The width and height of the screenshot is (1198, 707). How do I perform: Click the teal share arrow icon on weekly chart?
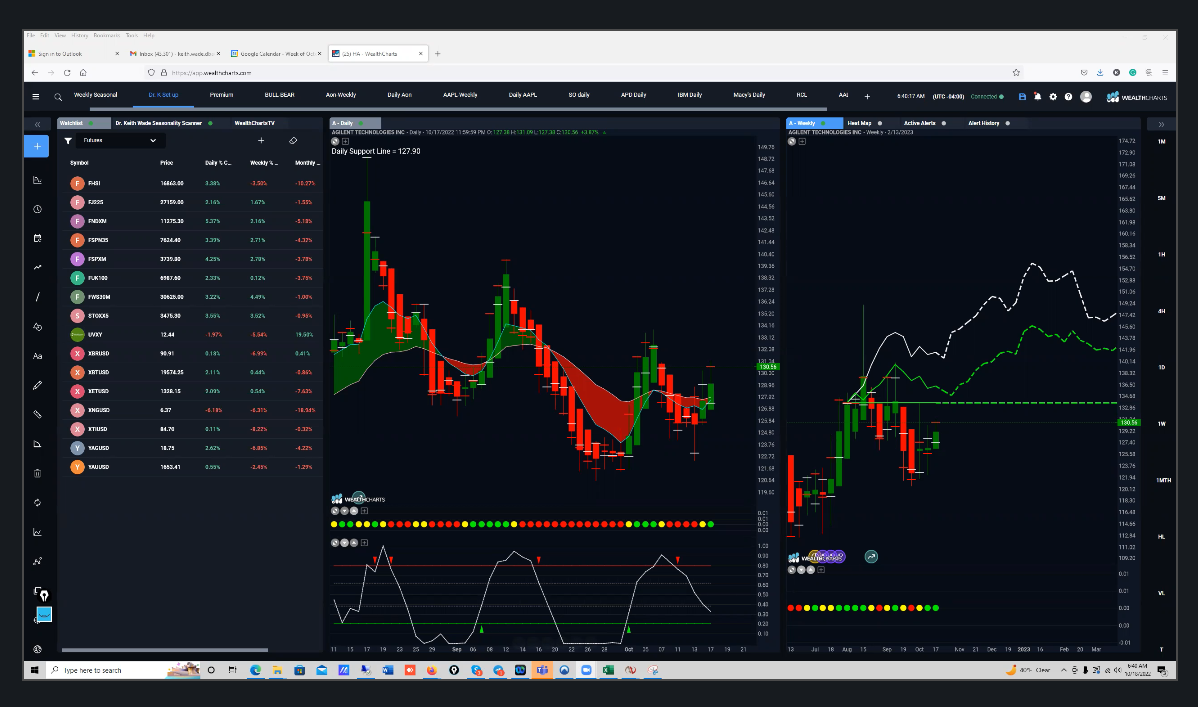871,556
